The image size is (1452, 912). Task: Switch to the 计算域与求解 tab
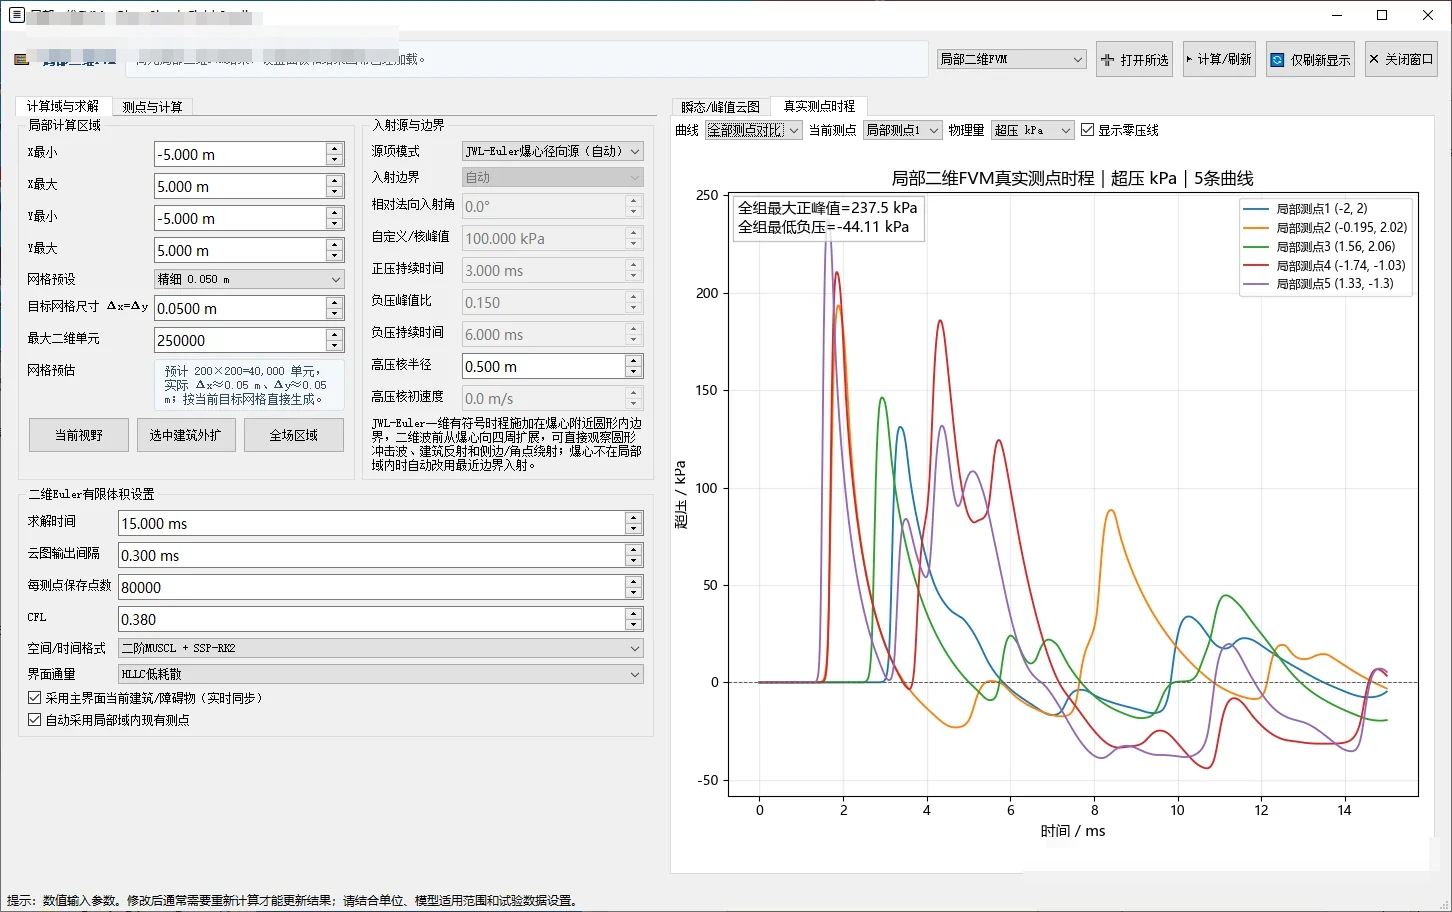pos(63,106)
